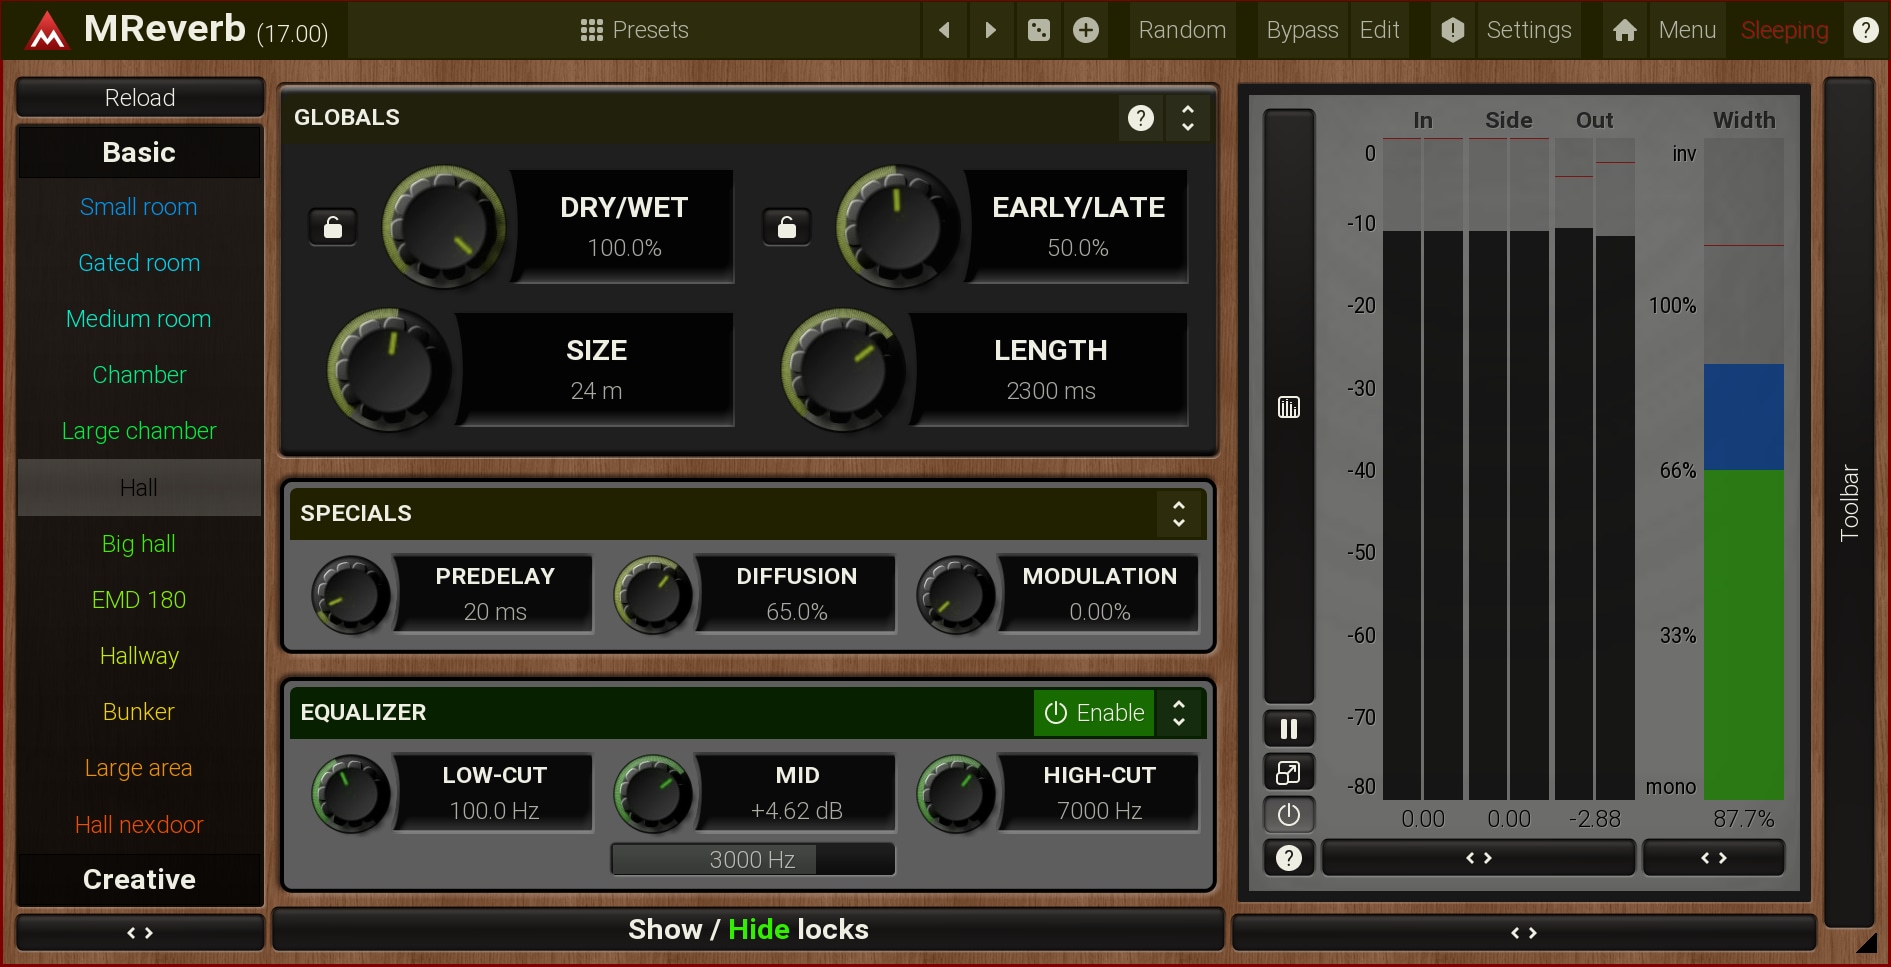The image size is (1891, 967).
Task: Click the meter popup window icon
Action: point(1289,772)
